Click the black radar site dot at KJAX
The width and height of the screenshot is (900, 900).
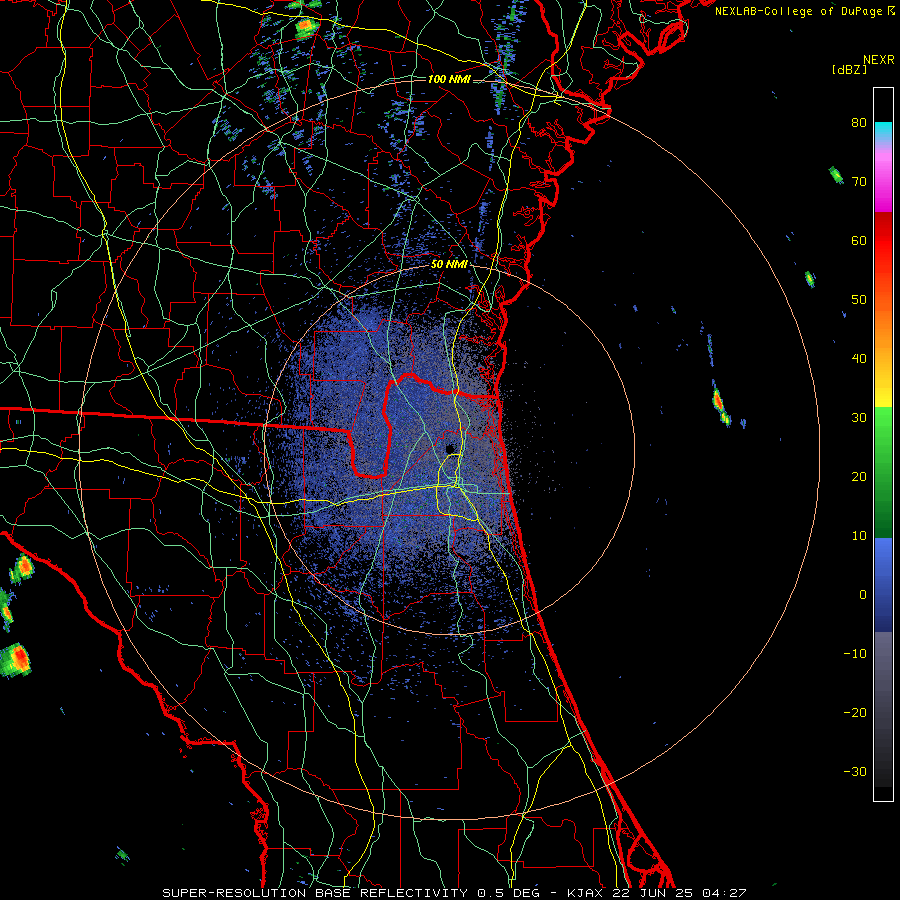(449, 448)
